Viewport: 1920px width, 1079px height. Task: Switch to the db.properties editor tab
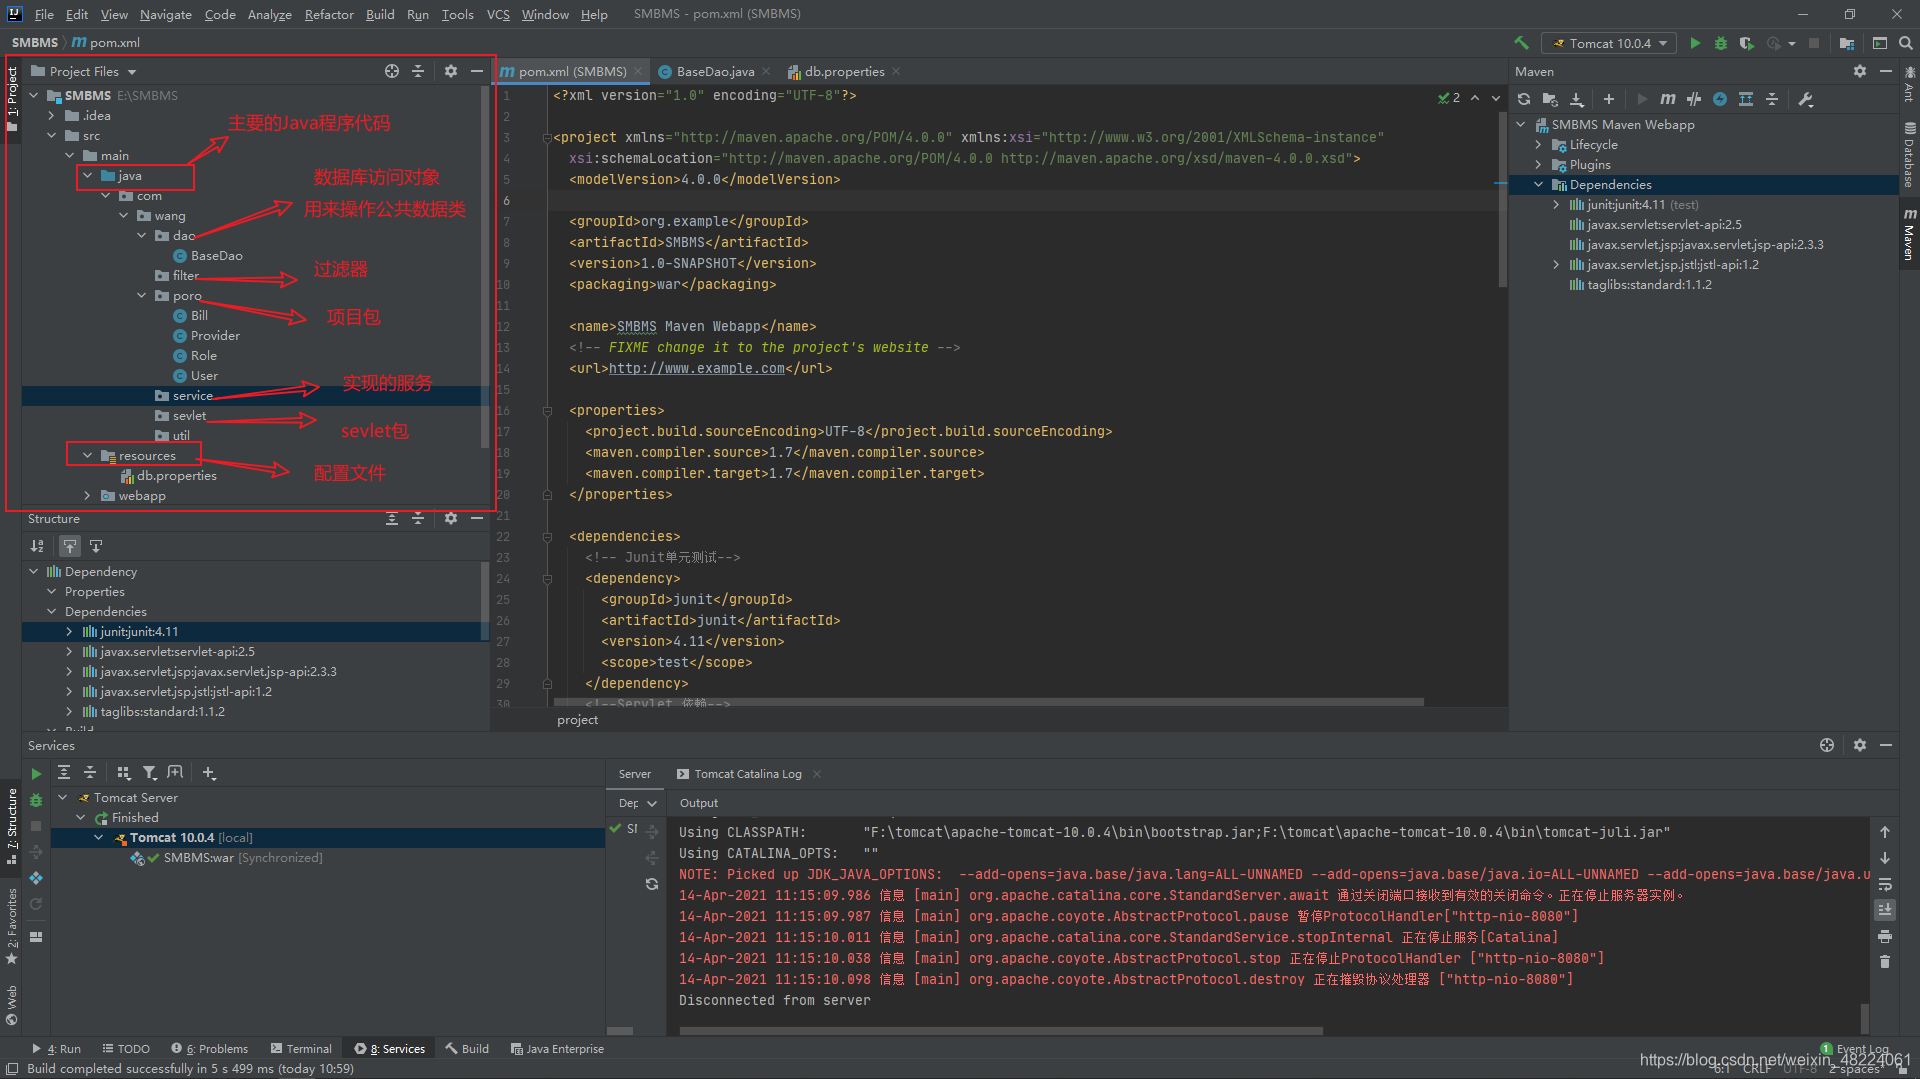(x=843, y=71)
